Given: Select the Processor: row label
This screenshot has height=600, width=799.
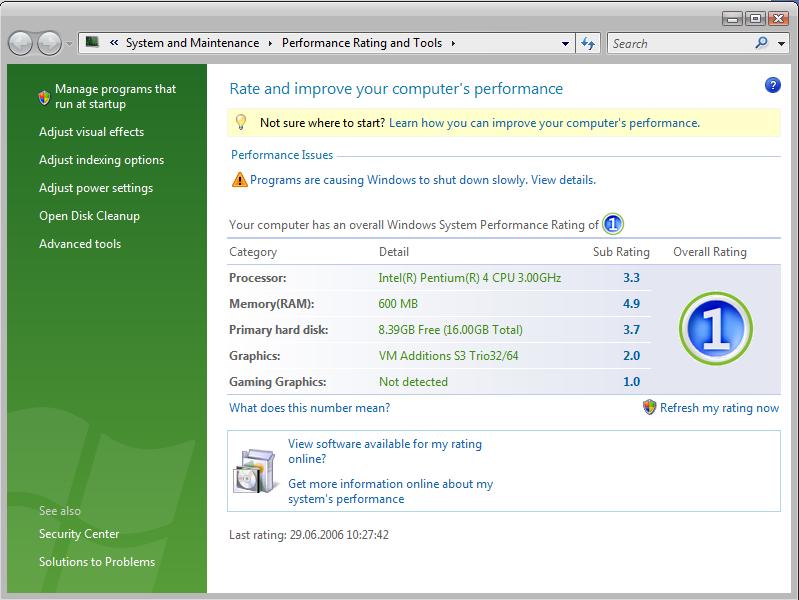Looking at the screenshot, I should [x=257, y=278].
